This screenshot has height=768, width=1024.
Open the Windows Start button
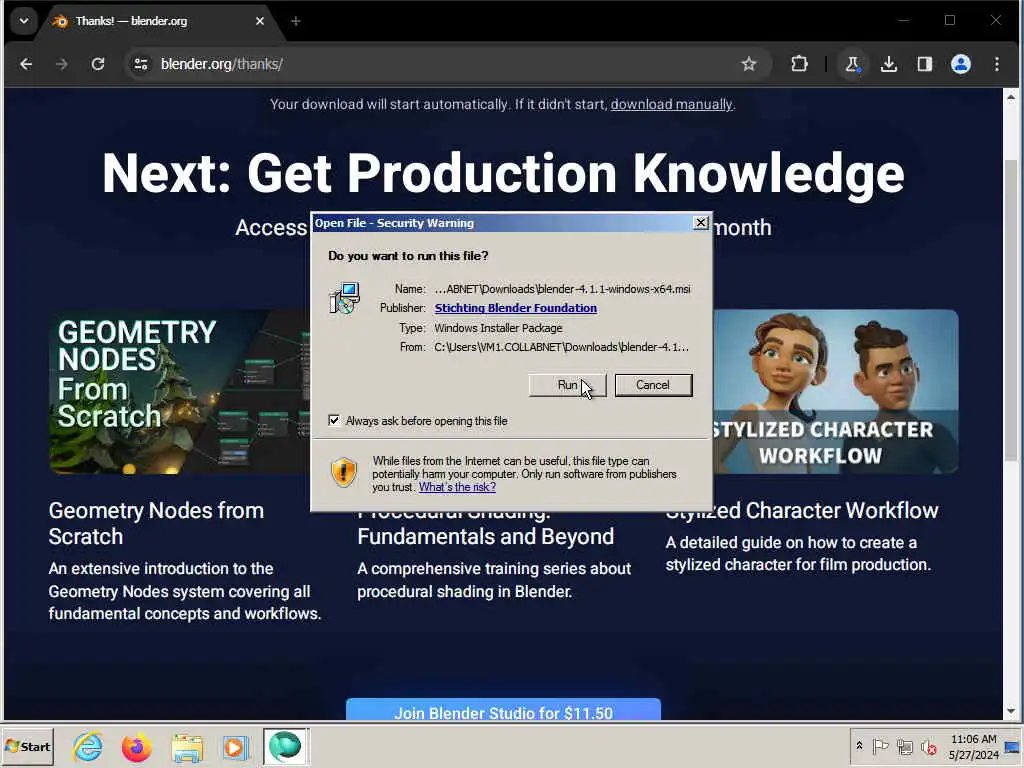pyautogui.click(x=27, y=746)
